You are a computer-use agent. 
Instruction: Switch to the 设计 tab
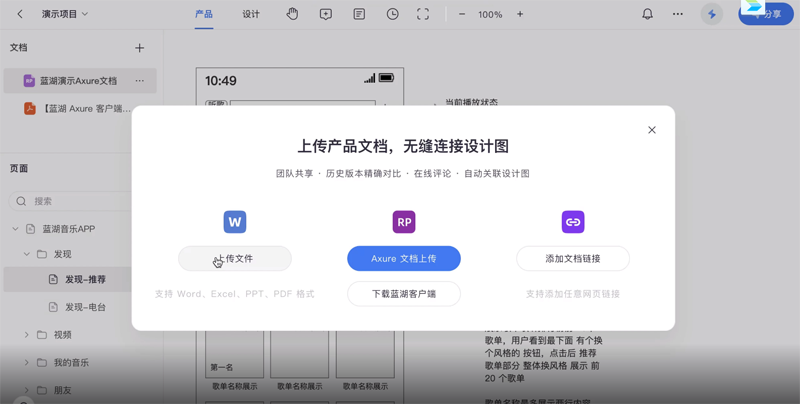[x=251, y=14]
